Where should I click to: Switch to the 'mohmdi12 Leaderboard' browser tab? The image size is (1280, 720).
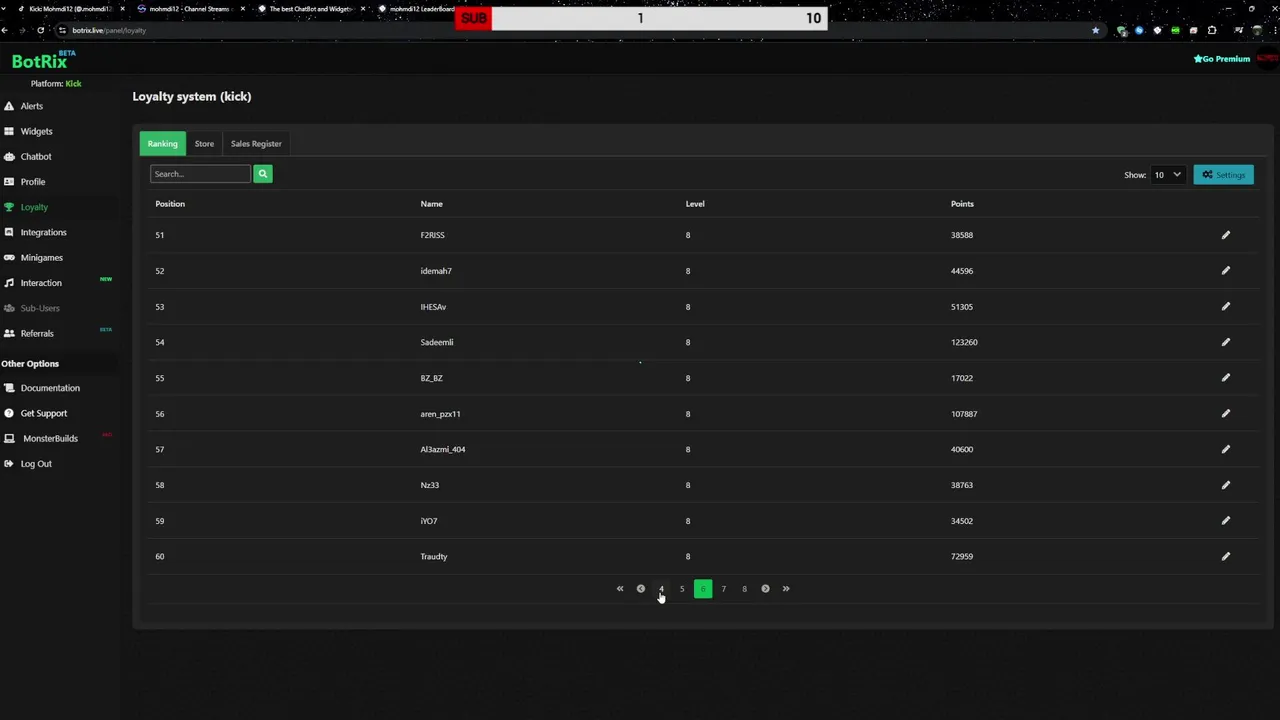[418, 9]
